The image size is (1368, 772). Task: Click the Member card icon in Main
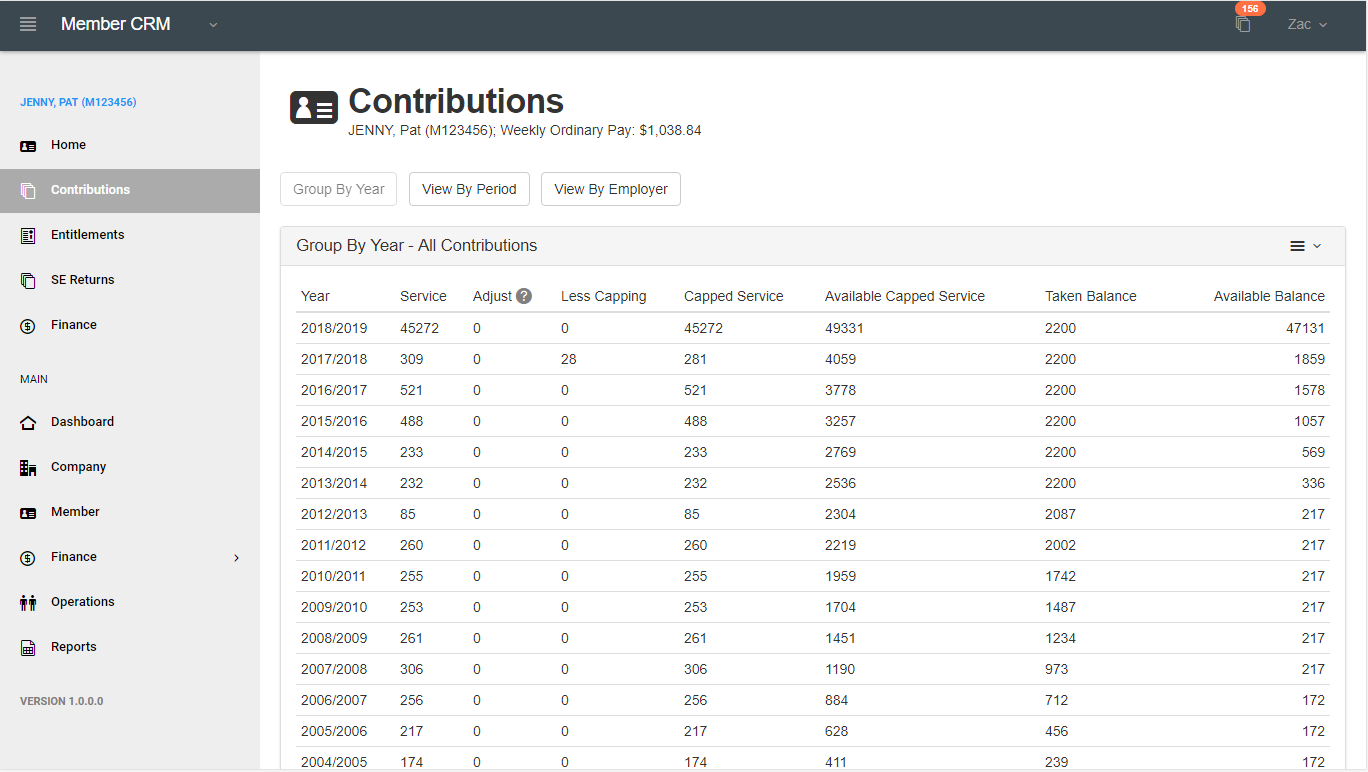pos(28,512)
